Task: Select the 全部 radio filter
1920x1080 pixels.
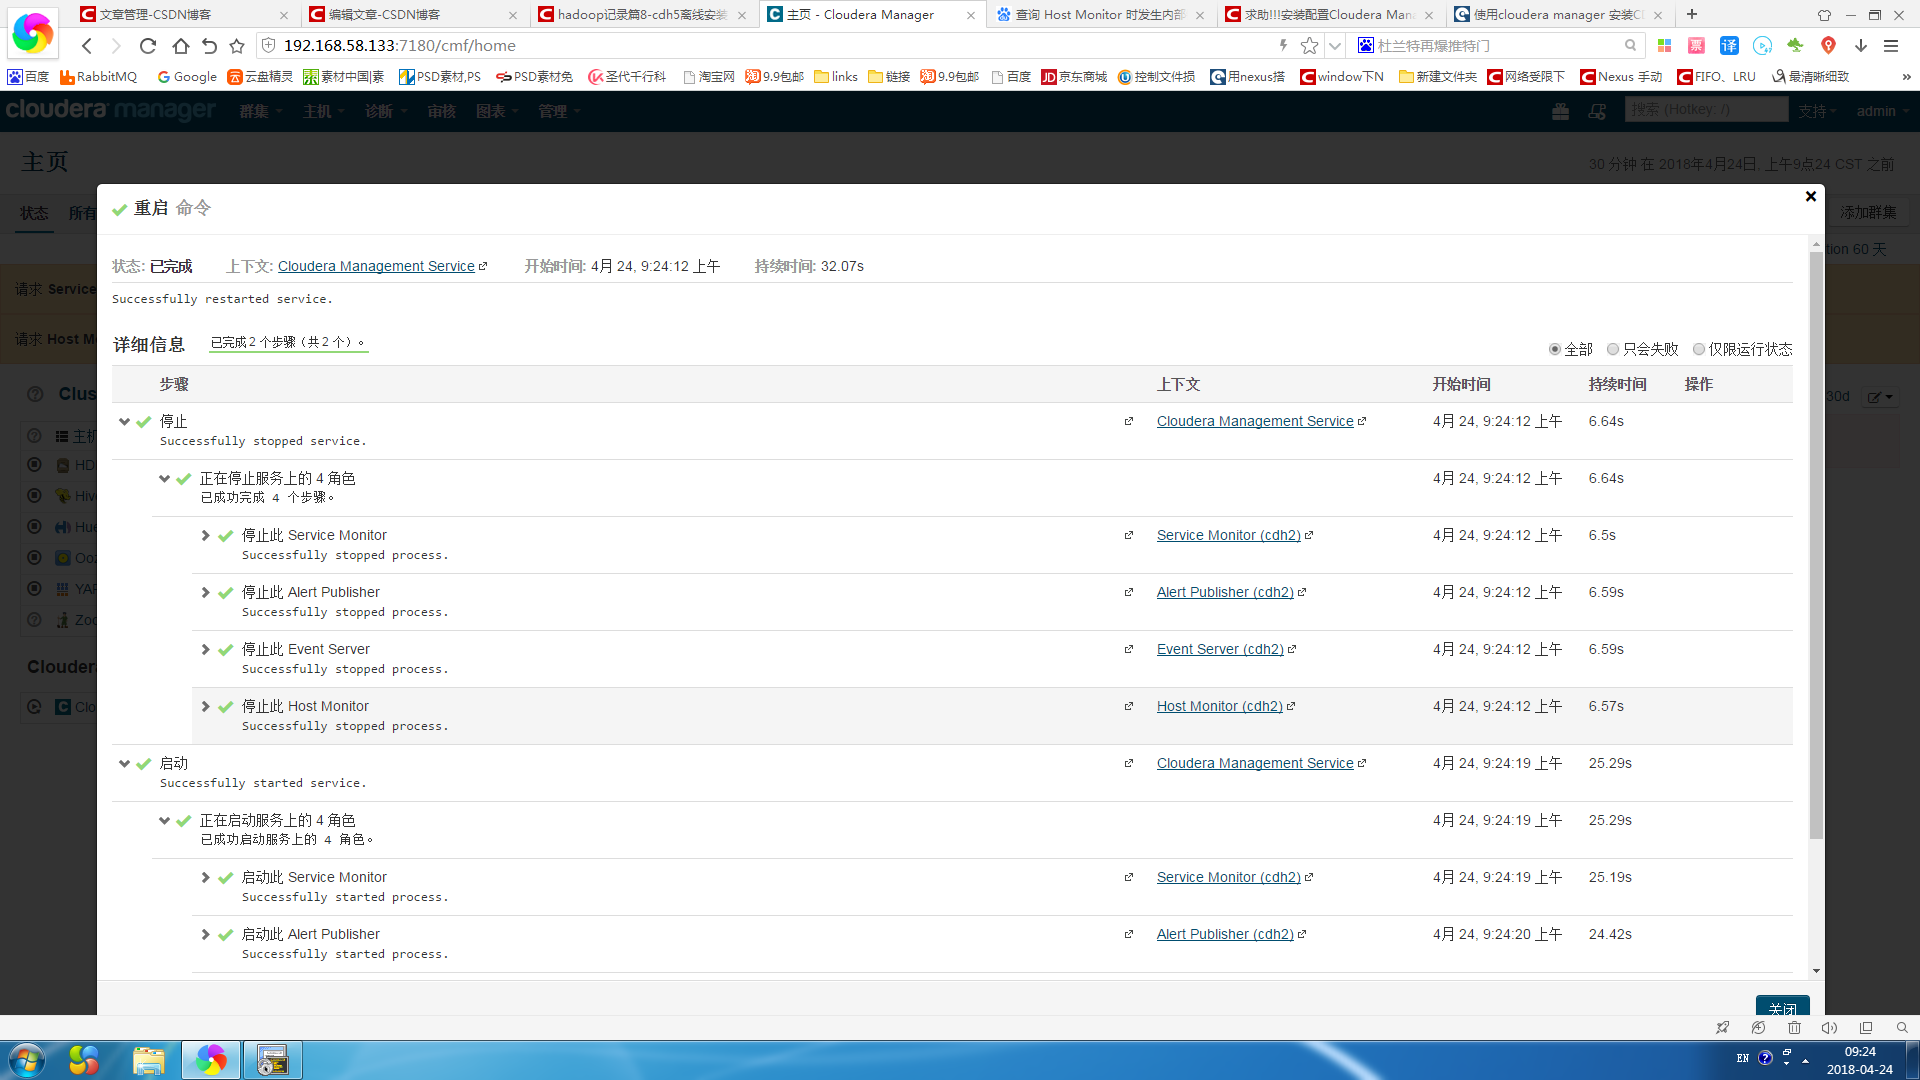Action: [1555, 349]
